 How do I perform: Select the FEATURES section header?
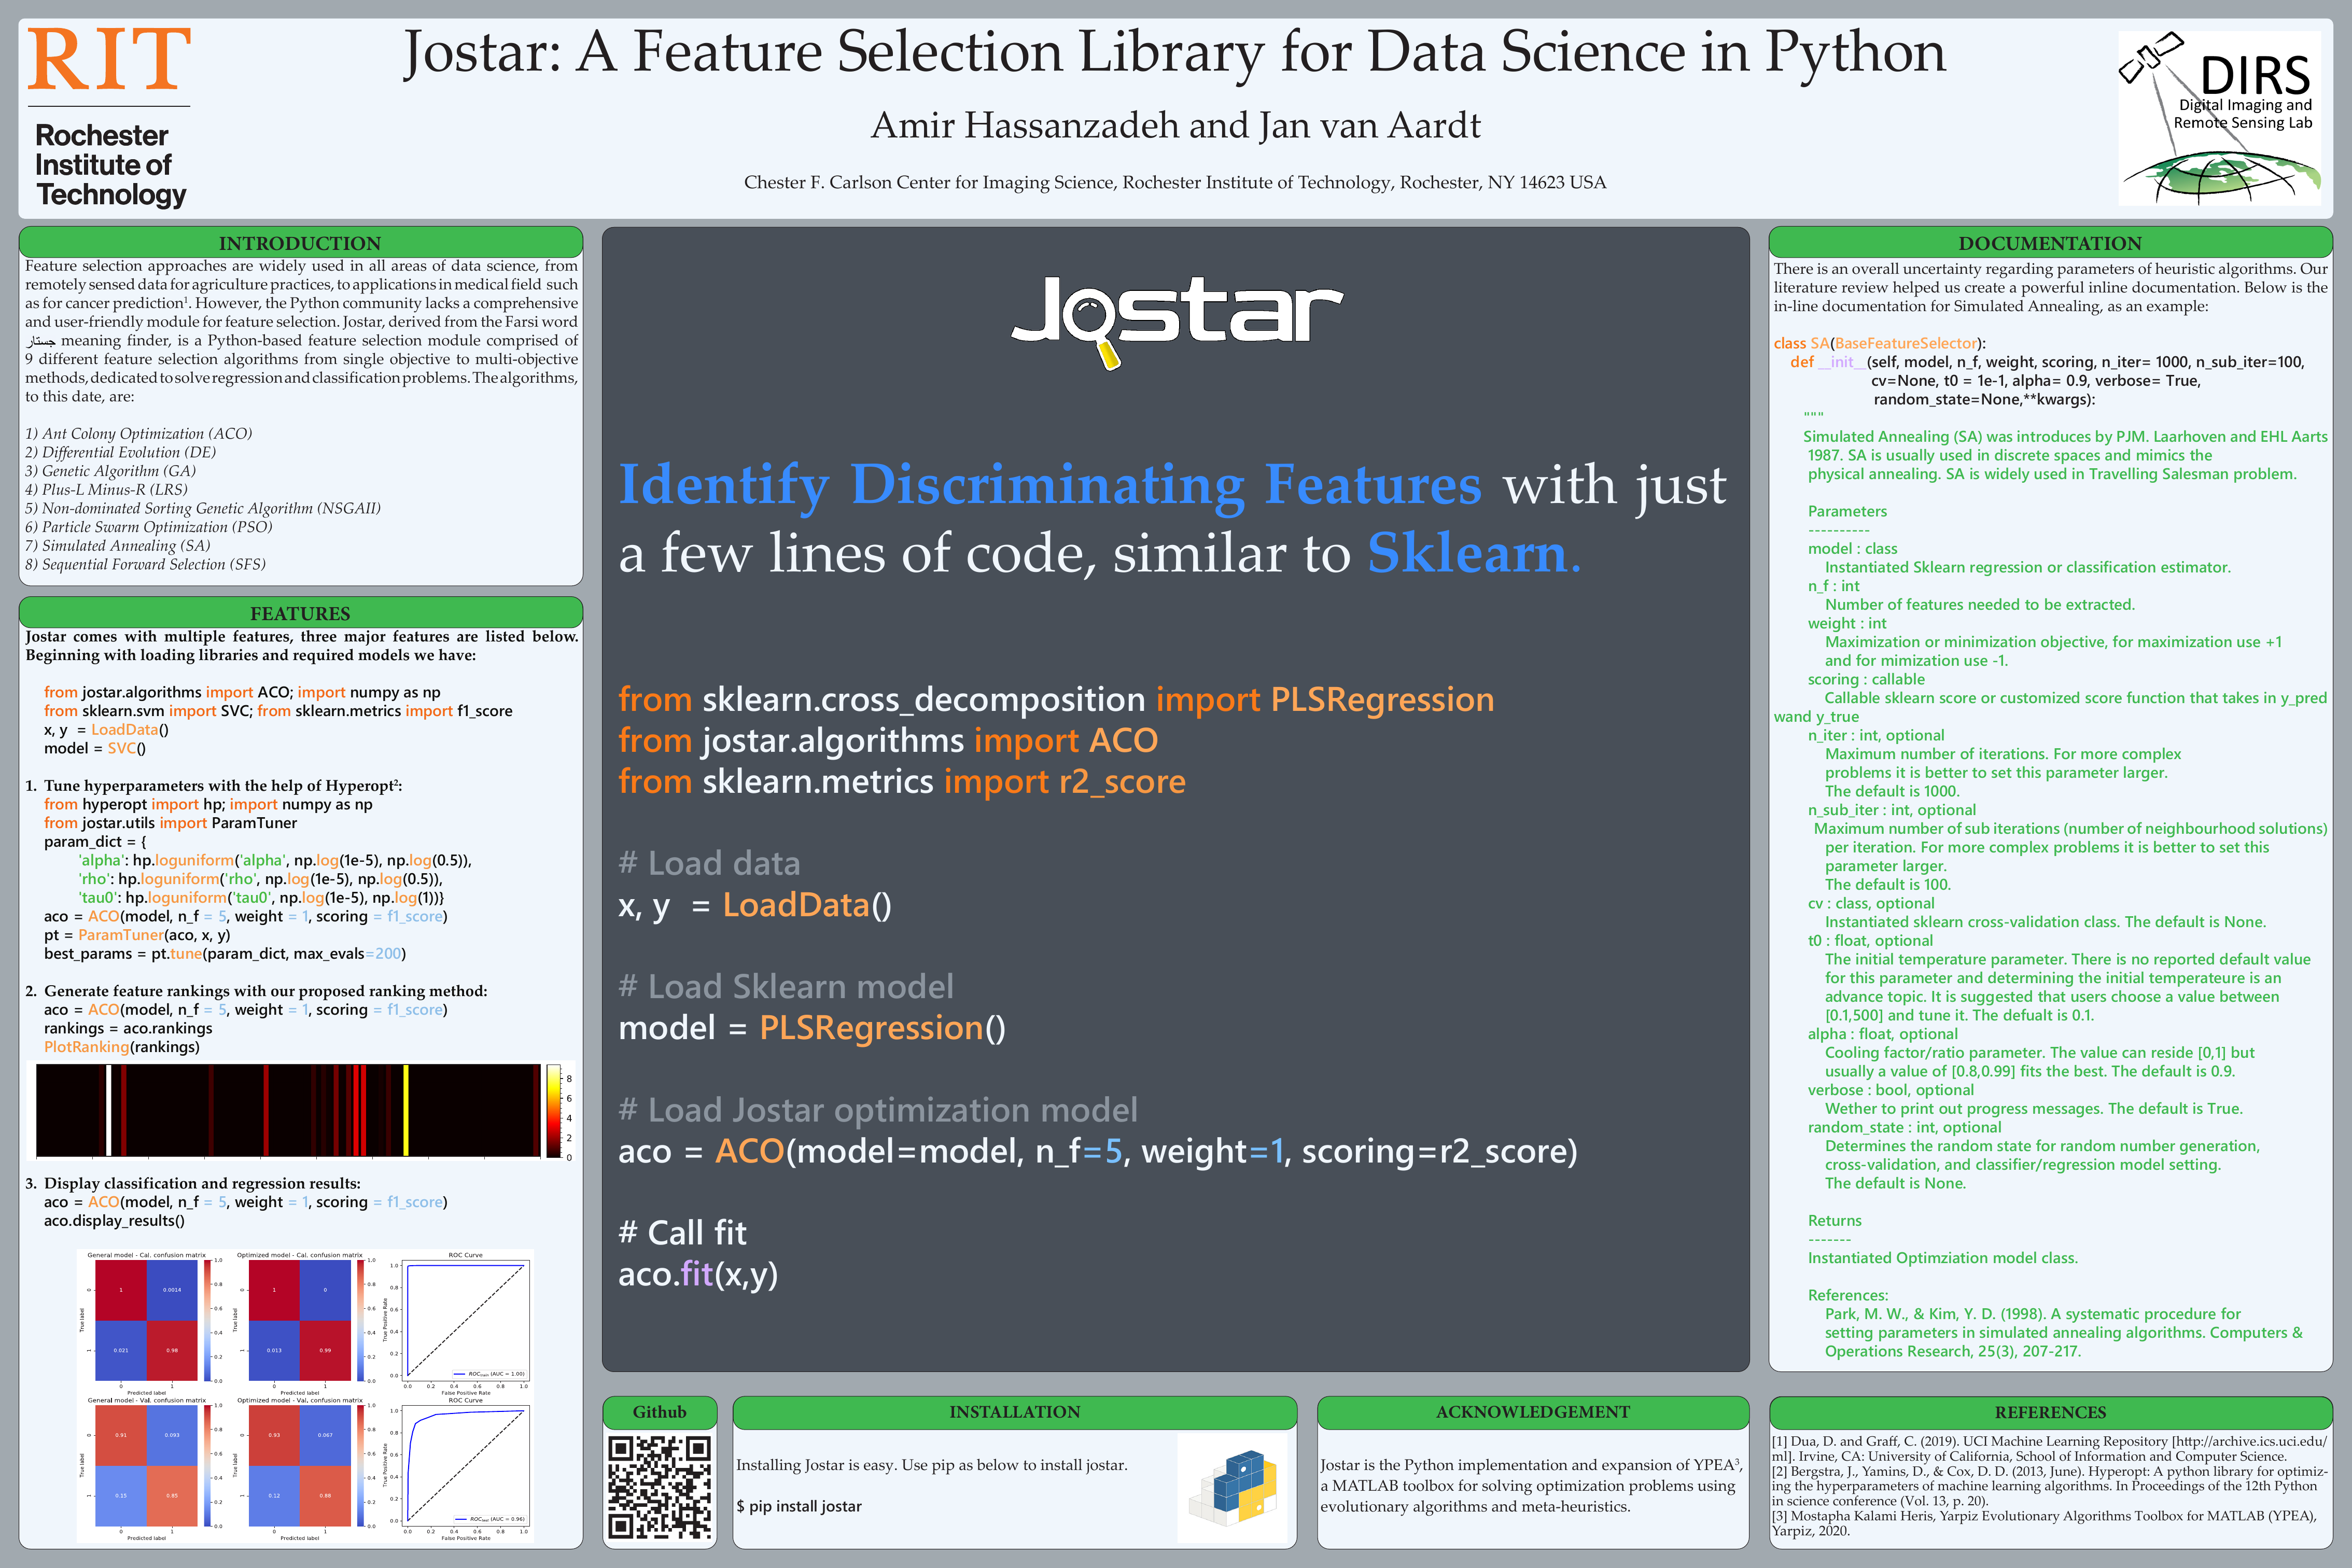(300, 613)
